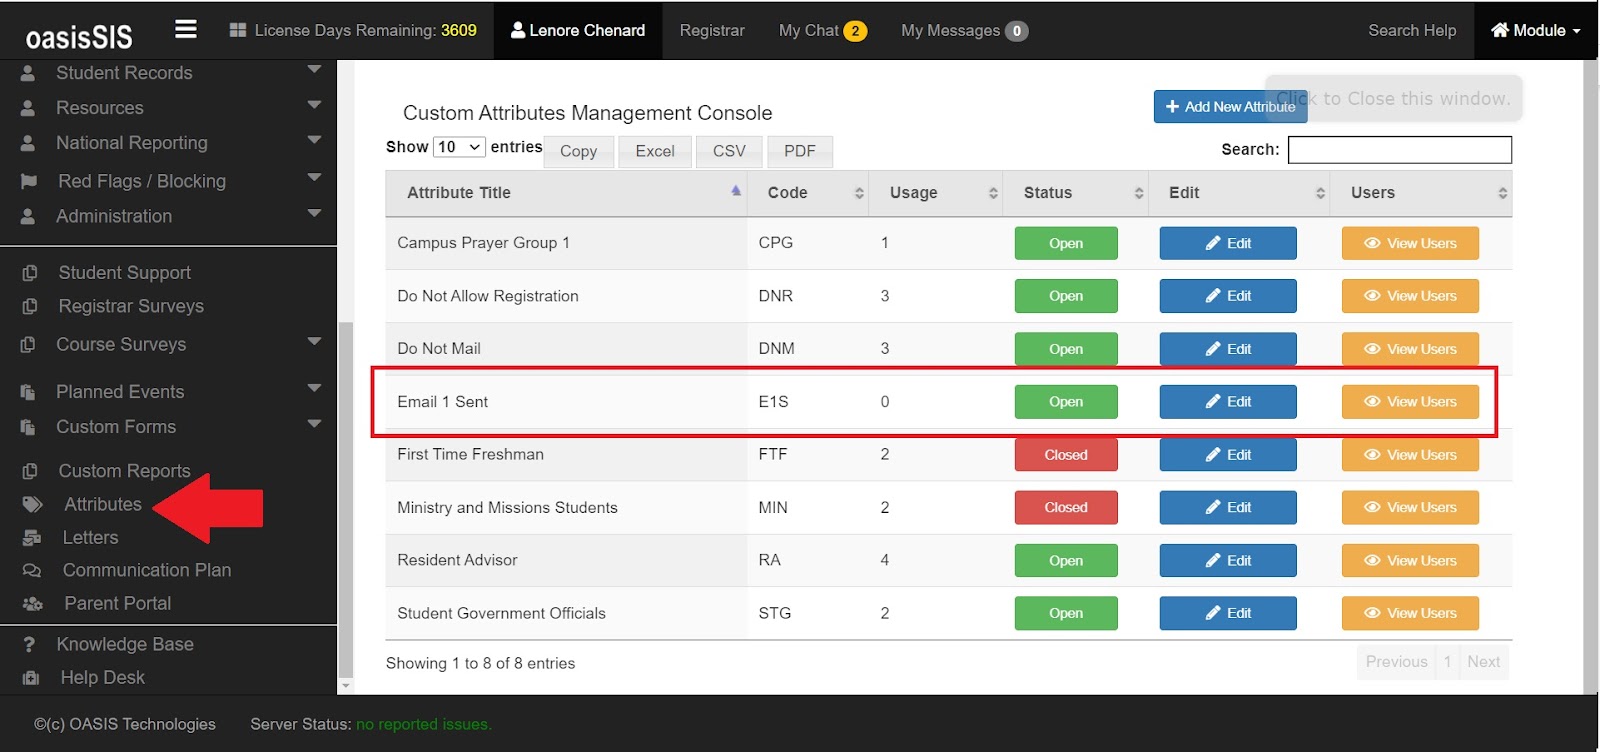Viewport: 1600px width, 752px height.
Task: Click the National Reporting person icon
Action: click(x=28, y=143)
